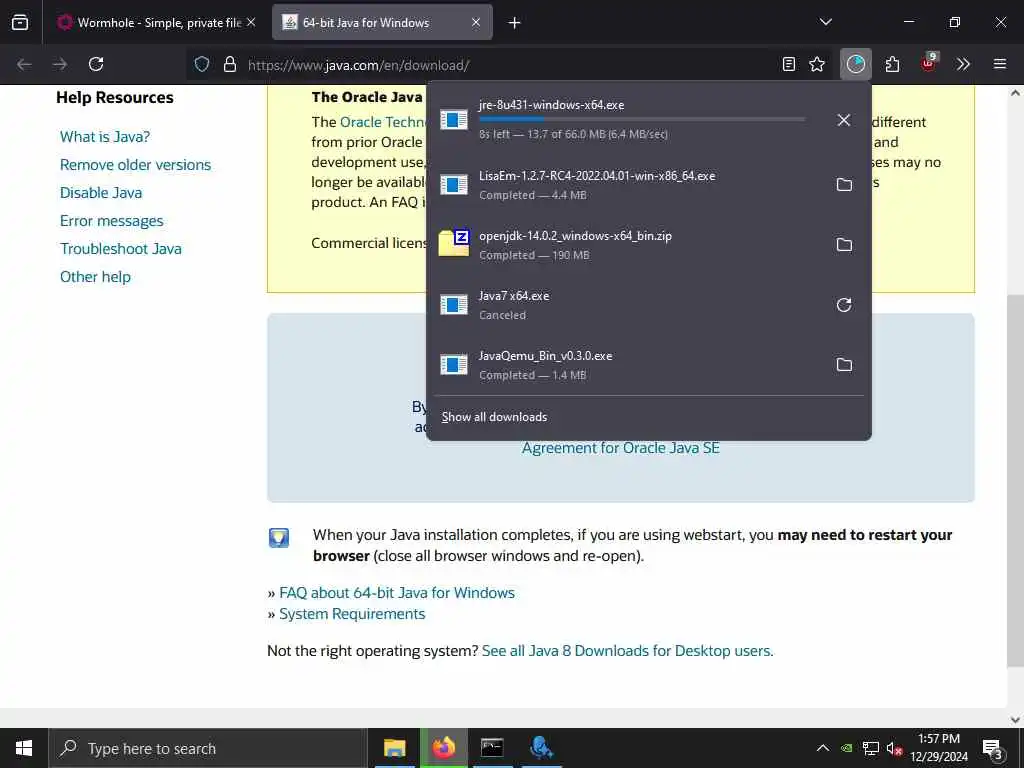The width and height of the screenshot is (1024, 768).
Task: Click the scrollbar up arrow
Action: pos(1015,93)
